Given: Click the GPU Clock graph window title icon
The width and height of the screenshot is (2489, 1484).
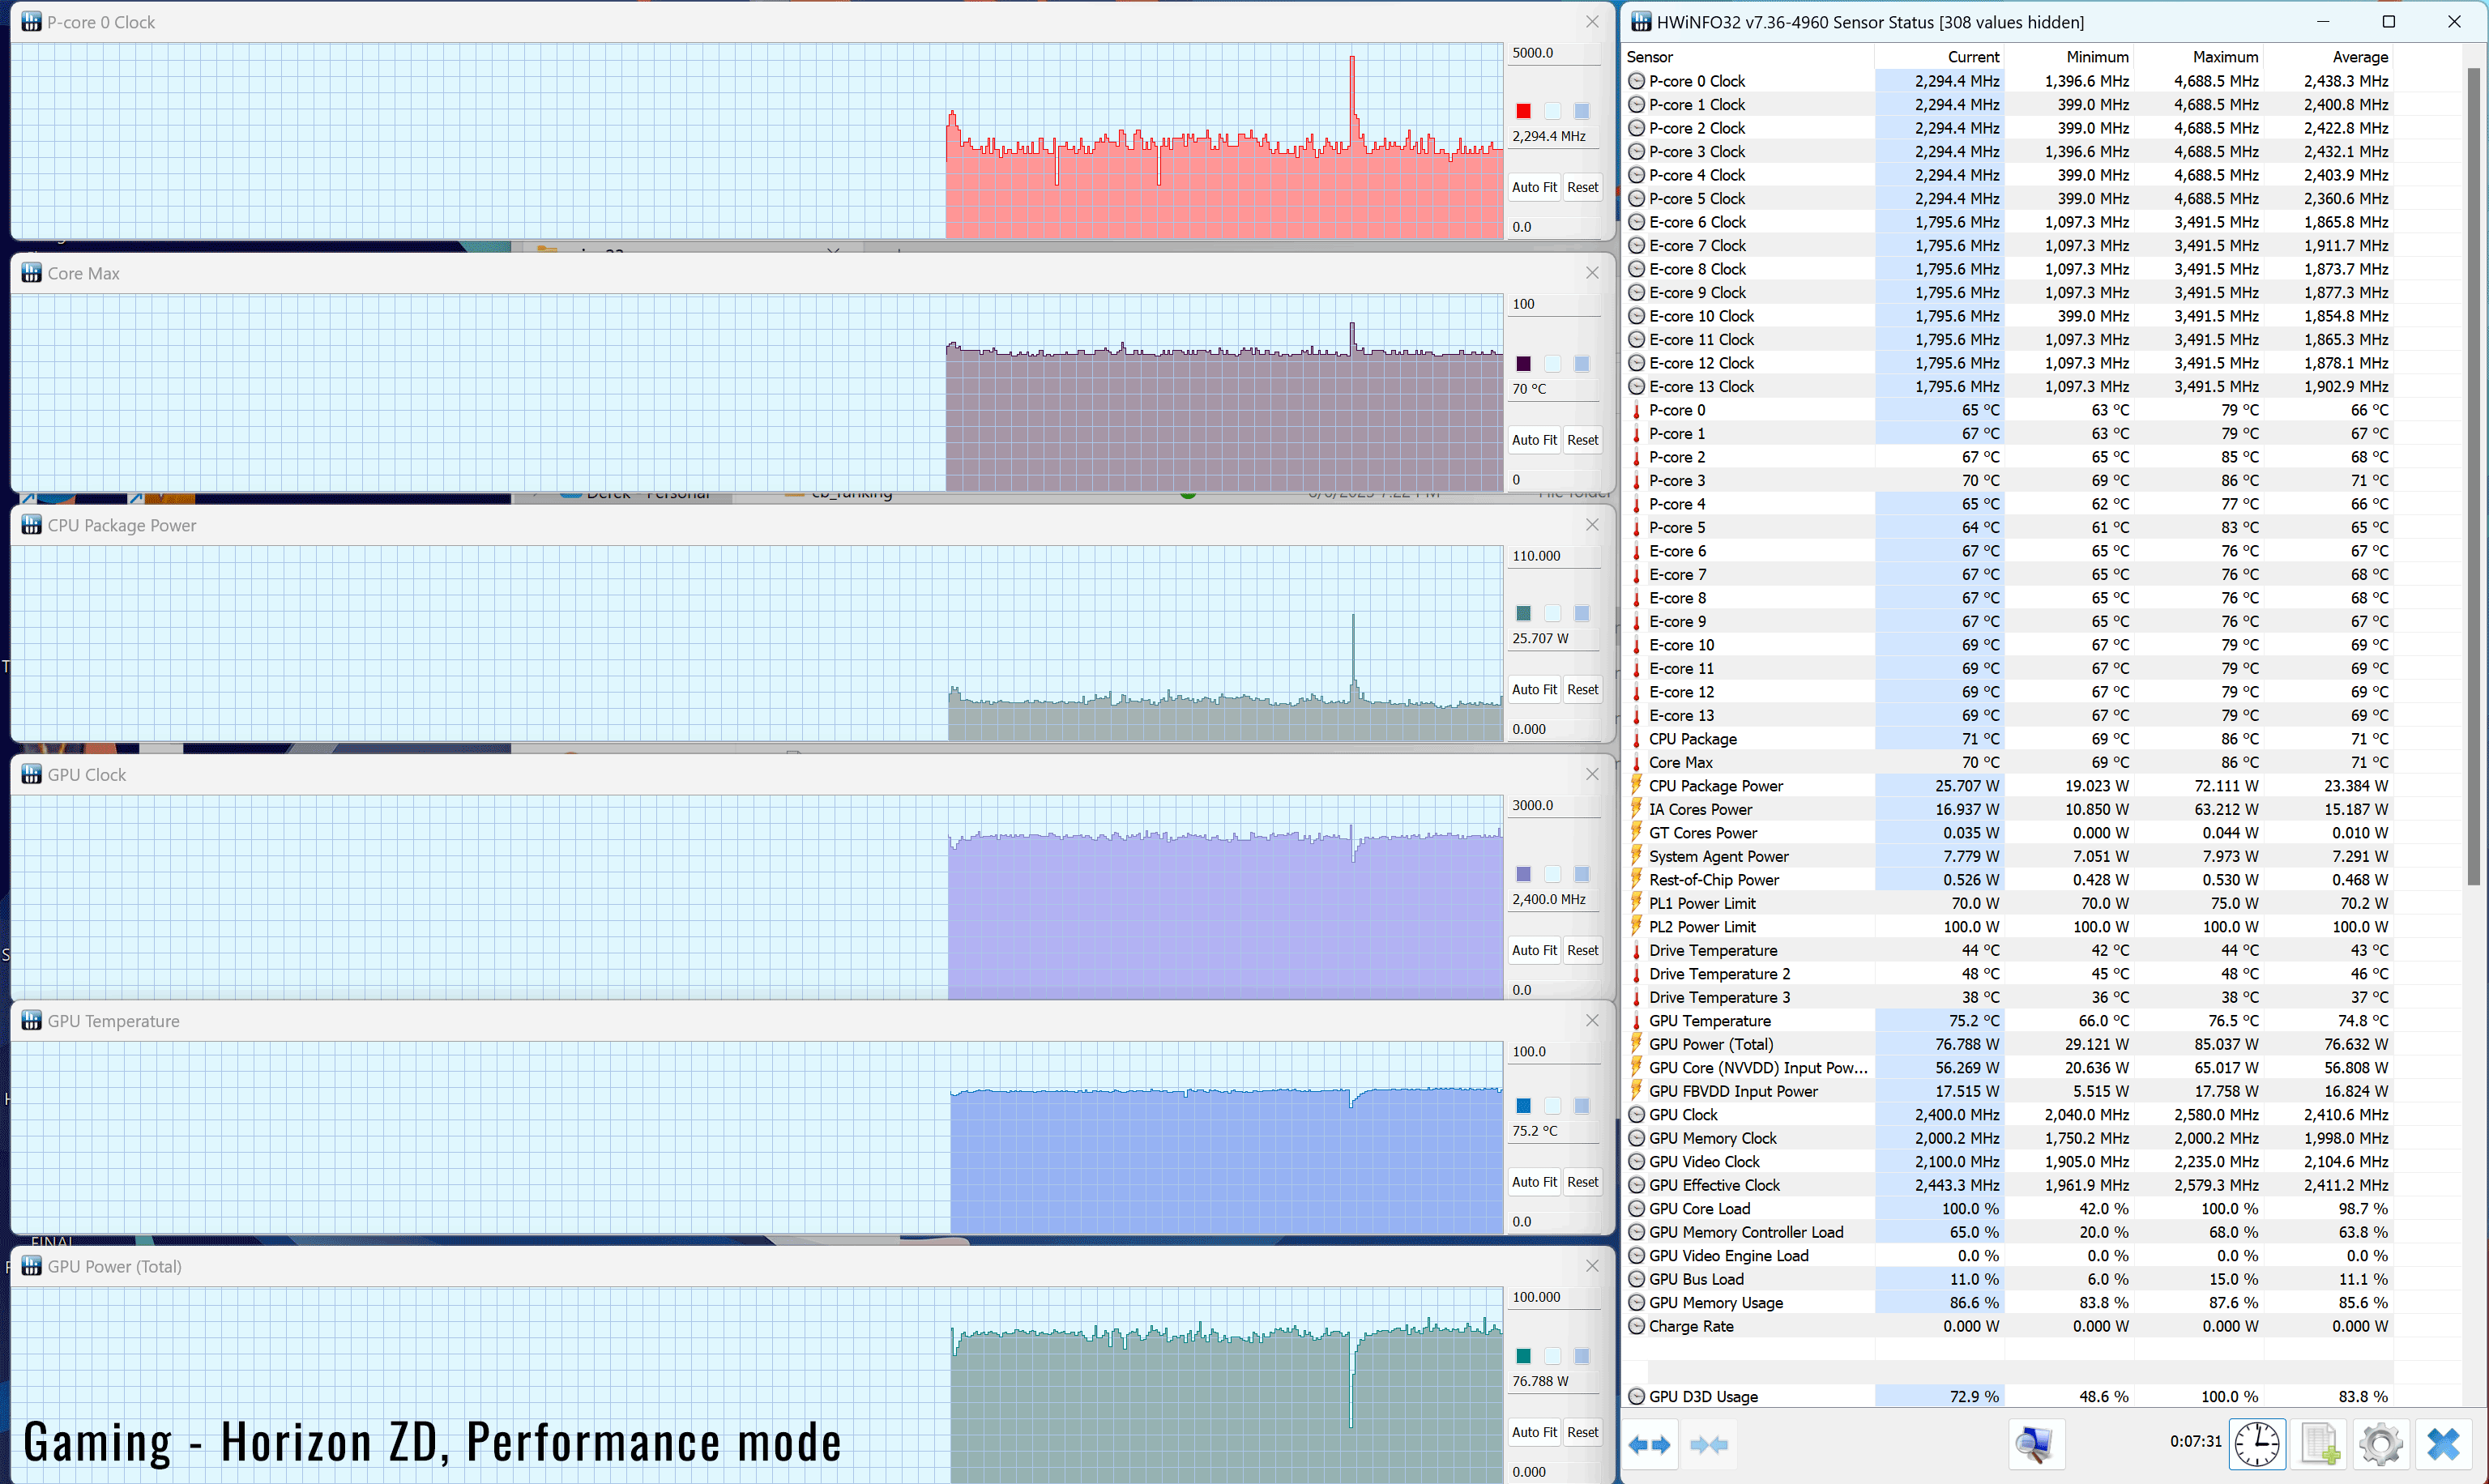Looking at the screenshot, I should 31,775.
